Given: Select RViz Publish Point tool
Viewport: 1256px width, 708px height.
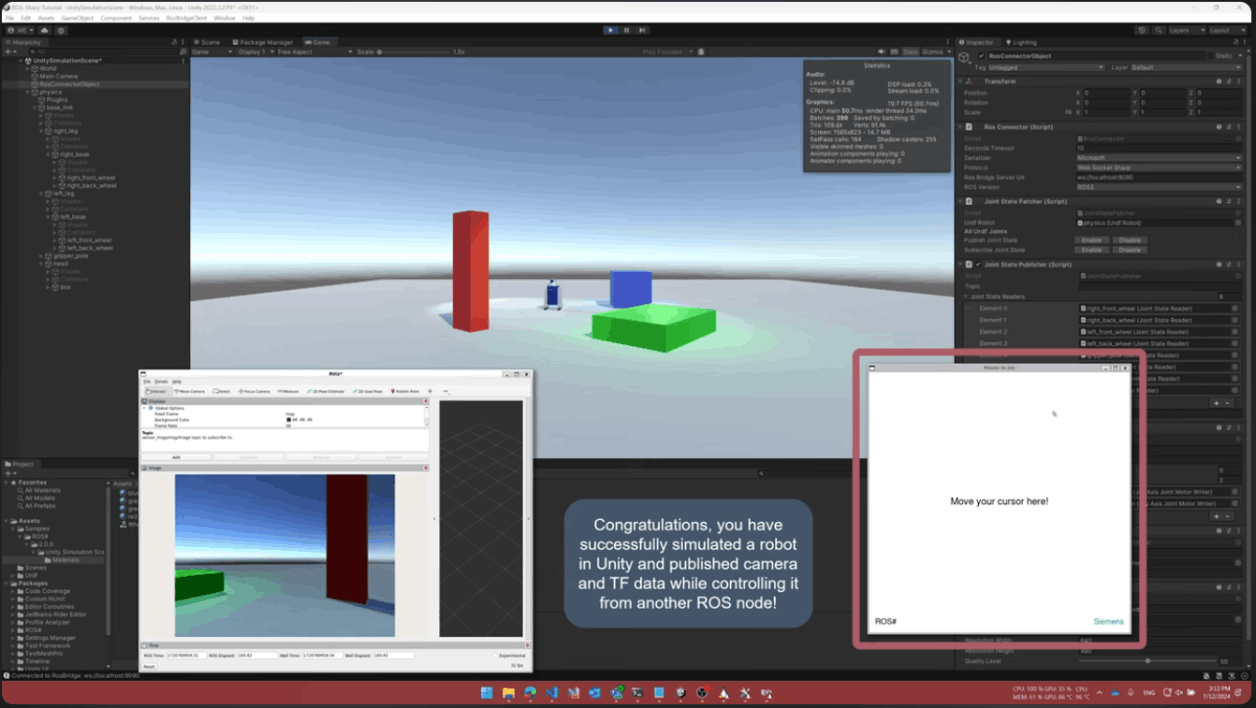Looking at the screenshot, I should (x=405, y=391).
